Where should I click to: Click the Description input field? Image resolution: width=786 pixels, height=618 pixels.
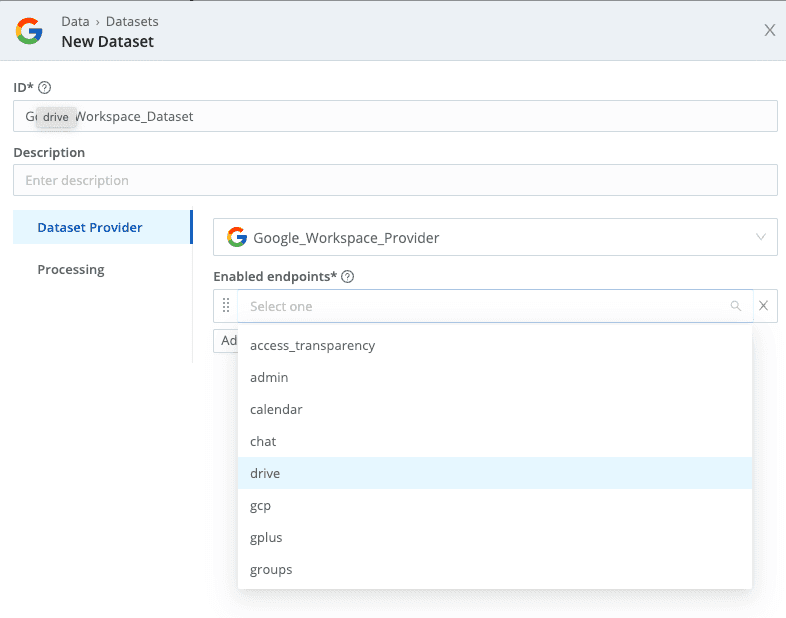(395, 180)
